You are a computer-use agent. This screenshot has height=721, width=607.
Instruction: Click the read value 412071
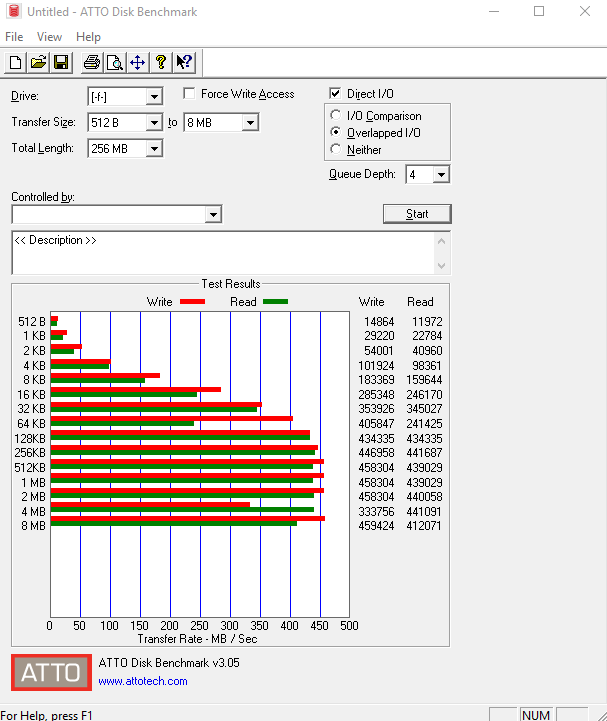coord(424,526)
